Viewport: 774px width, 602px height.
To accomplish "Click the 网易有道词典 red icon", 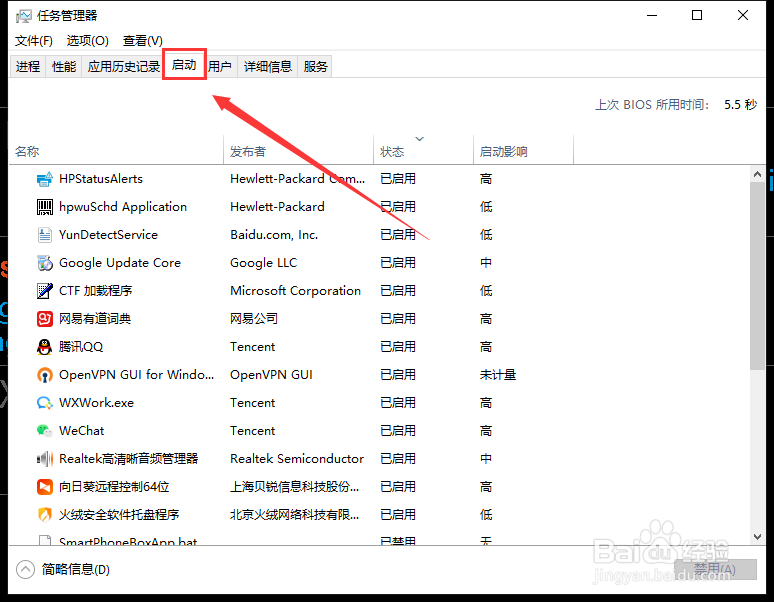I will (x=44, y=319).
